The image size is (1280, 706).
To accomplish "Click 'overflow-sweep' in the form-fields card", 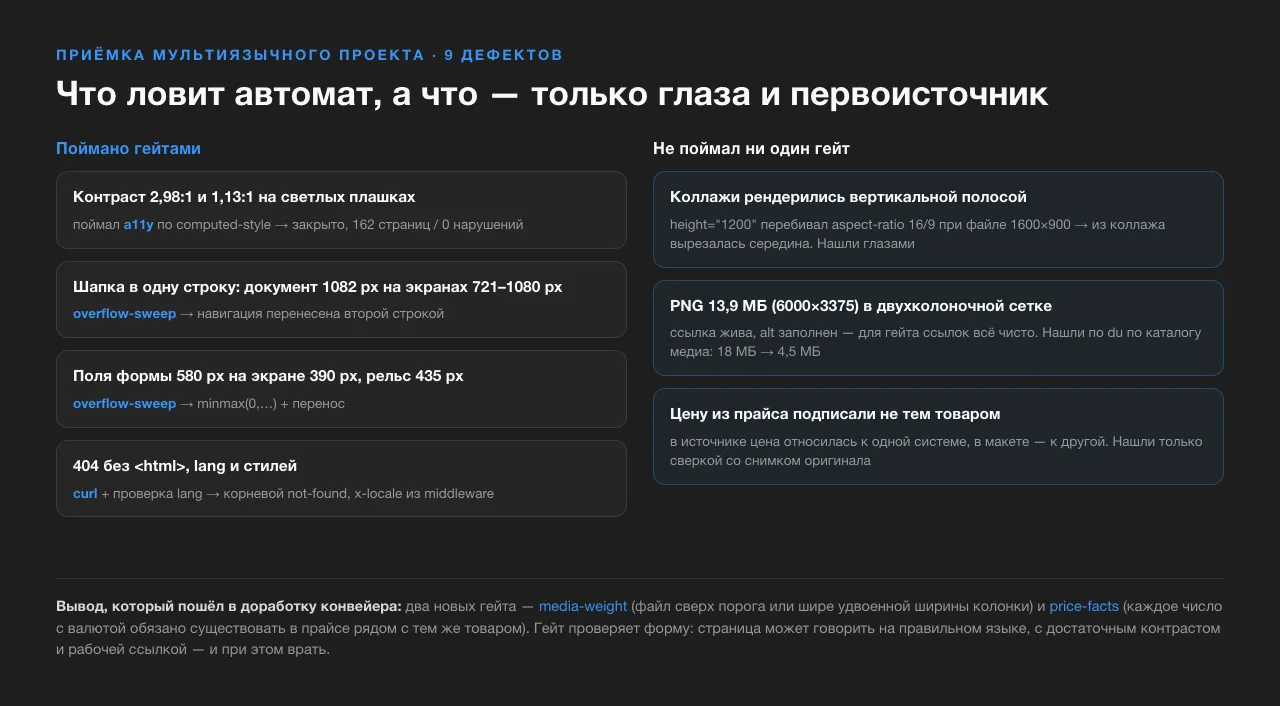I will click(x=124, y=404).
